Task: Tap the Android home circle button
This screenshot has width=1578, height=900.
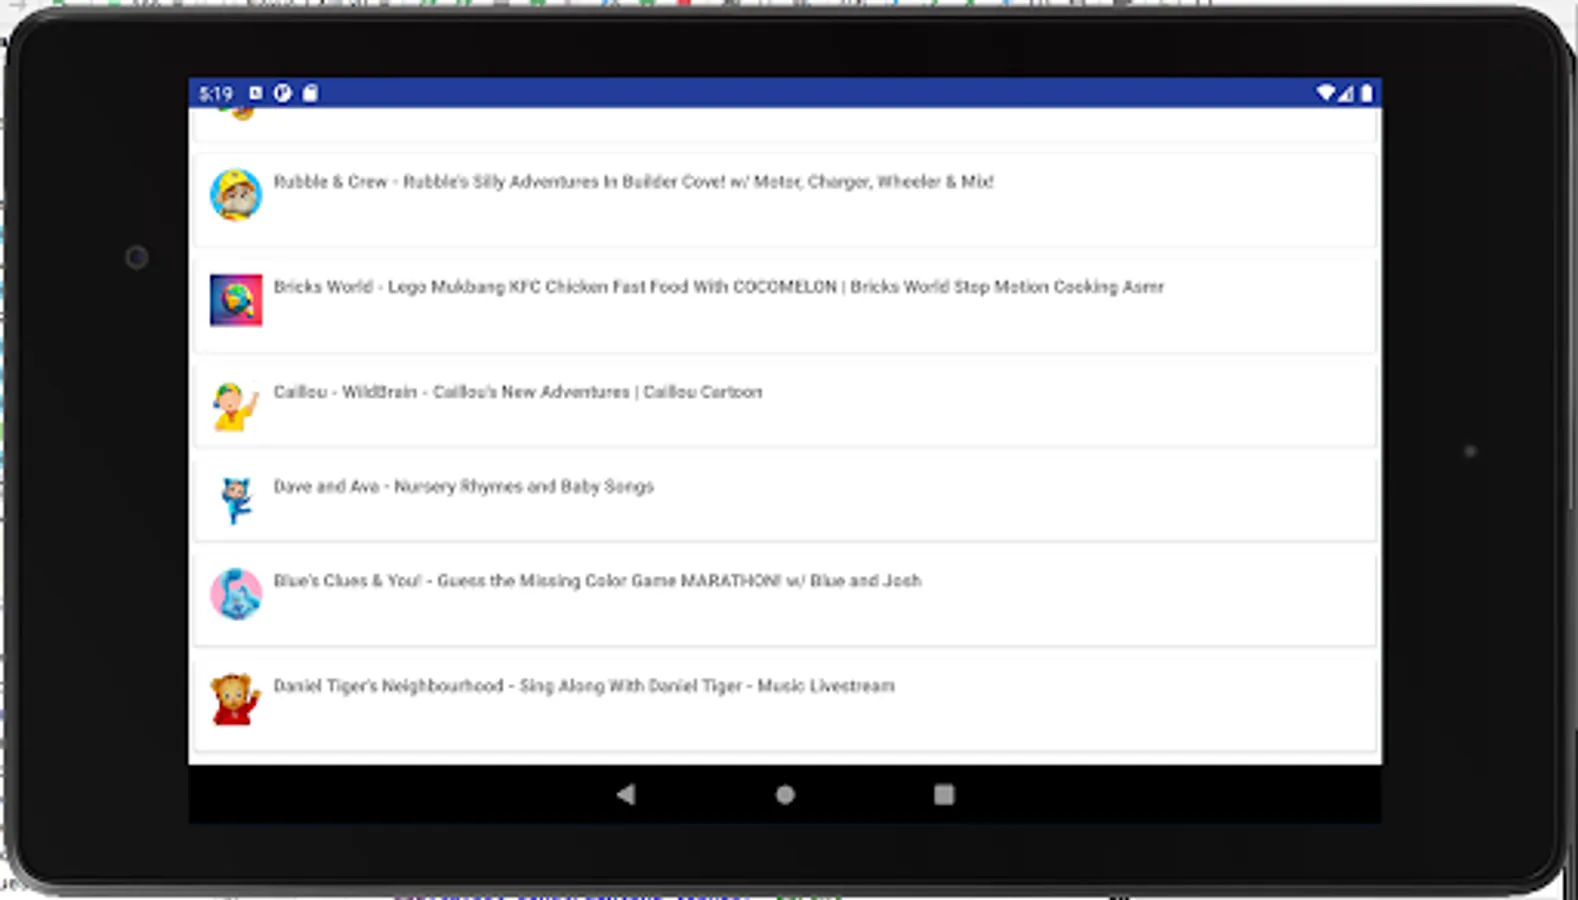Action: coord(785,794)
